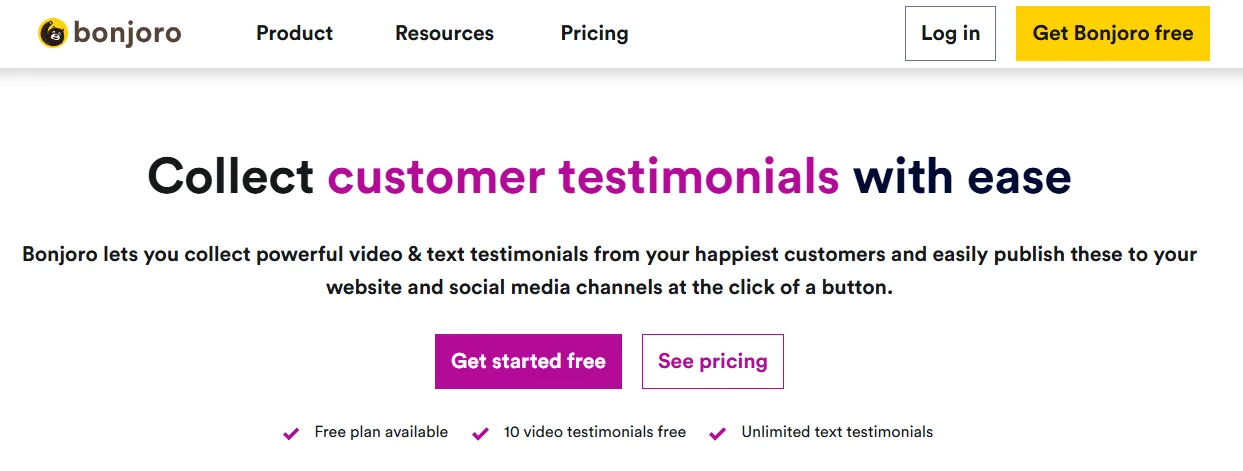1243x471 pixels.
Task: Open the Product menu
Action: [x=294, y=33]
